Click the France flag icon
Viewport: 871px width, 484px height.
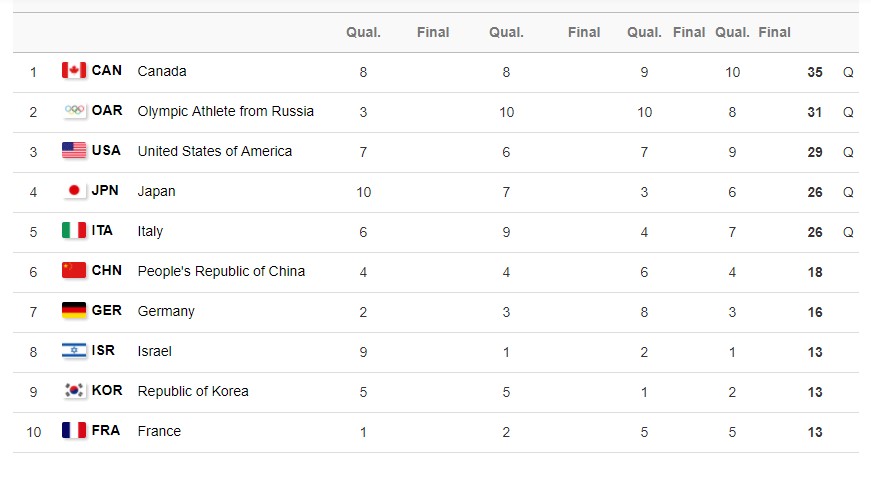click(x=74, y=430)
